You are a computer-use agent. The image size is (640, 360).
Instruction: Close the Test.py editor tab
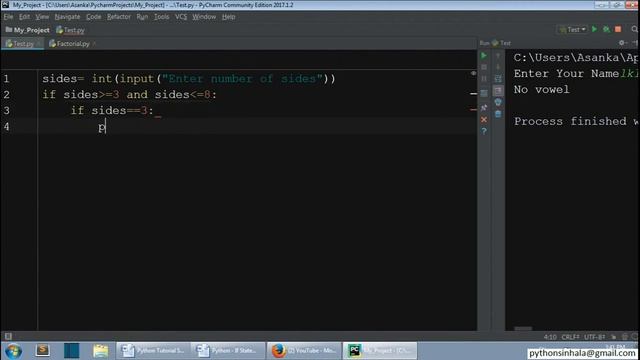(x=39, y=43)
